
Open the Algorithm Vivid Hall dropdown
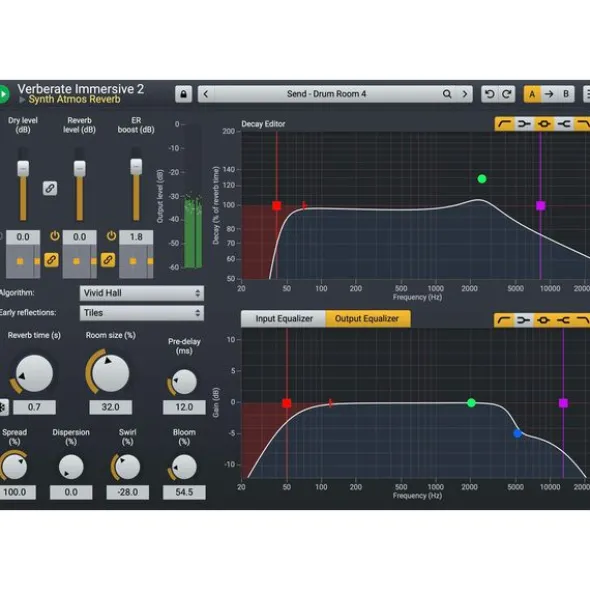click(x=142, y=293)
